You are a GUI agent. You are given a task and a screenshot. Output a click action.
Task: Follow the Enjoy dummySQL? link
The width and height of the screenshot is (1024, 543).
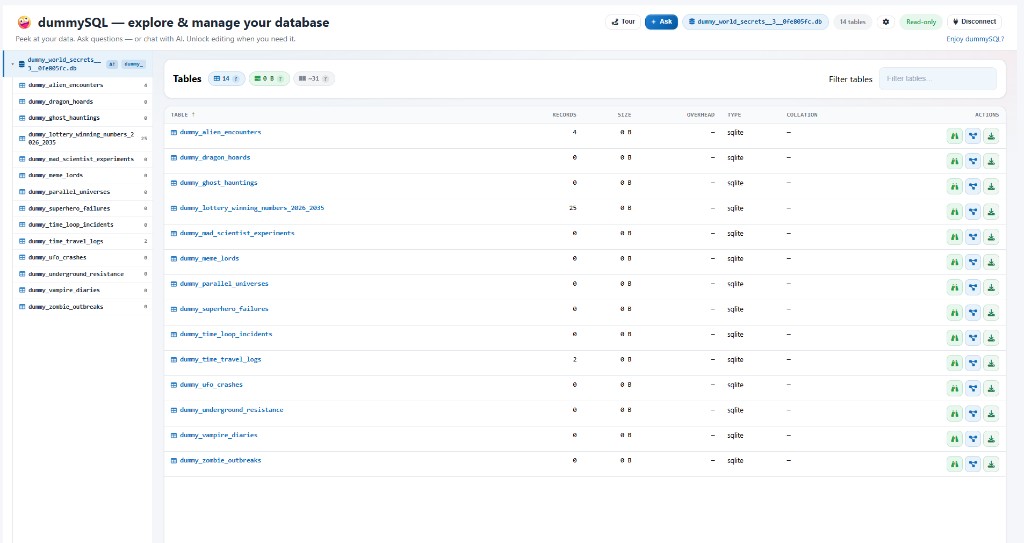(x=974, y=39)
